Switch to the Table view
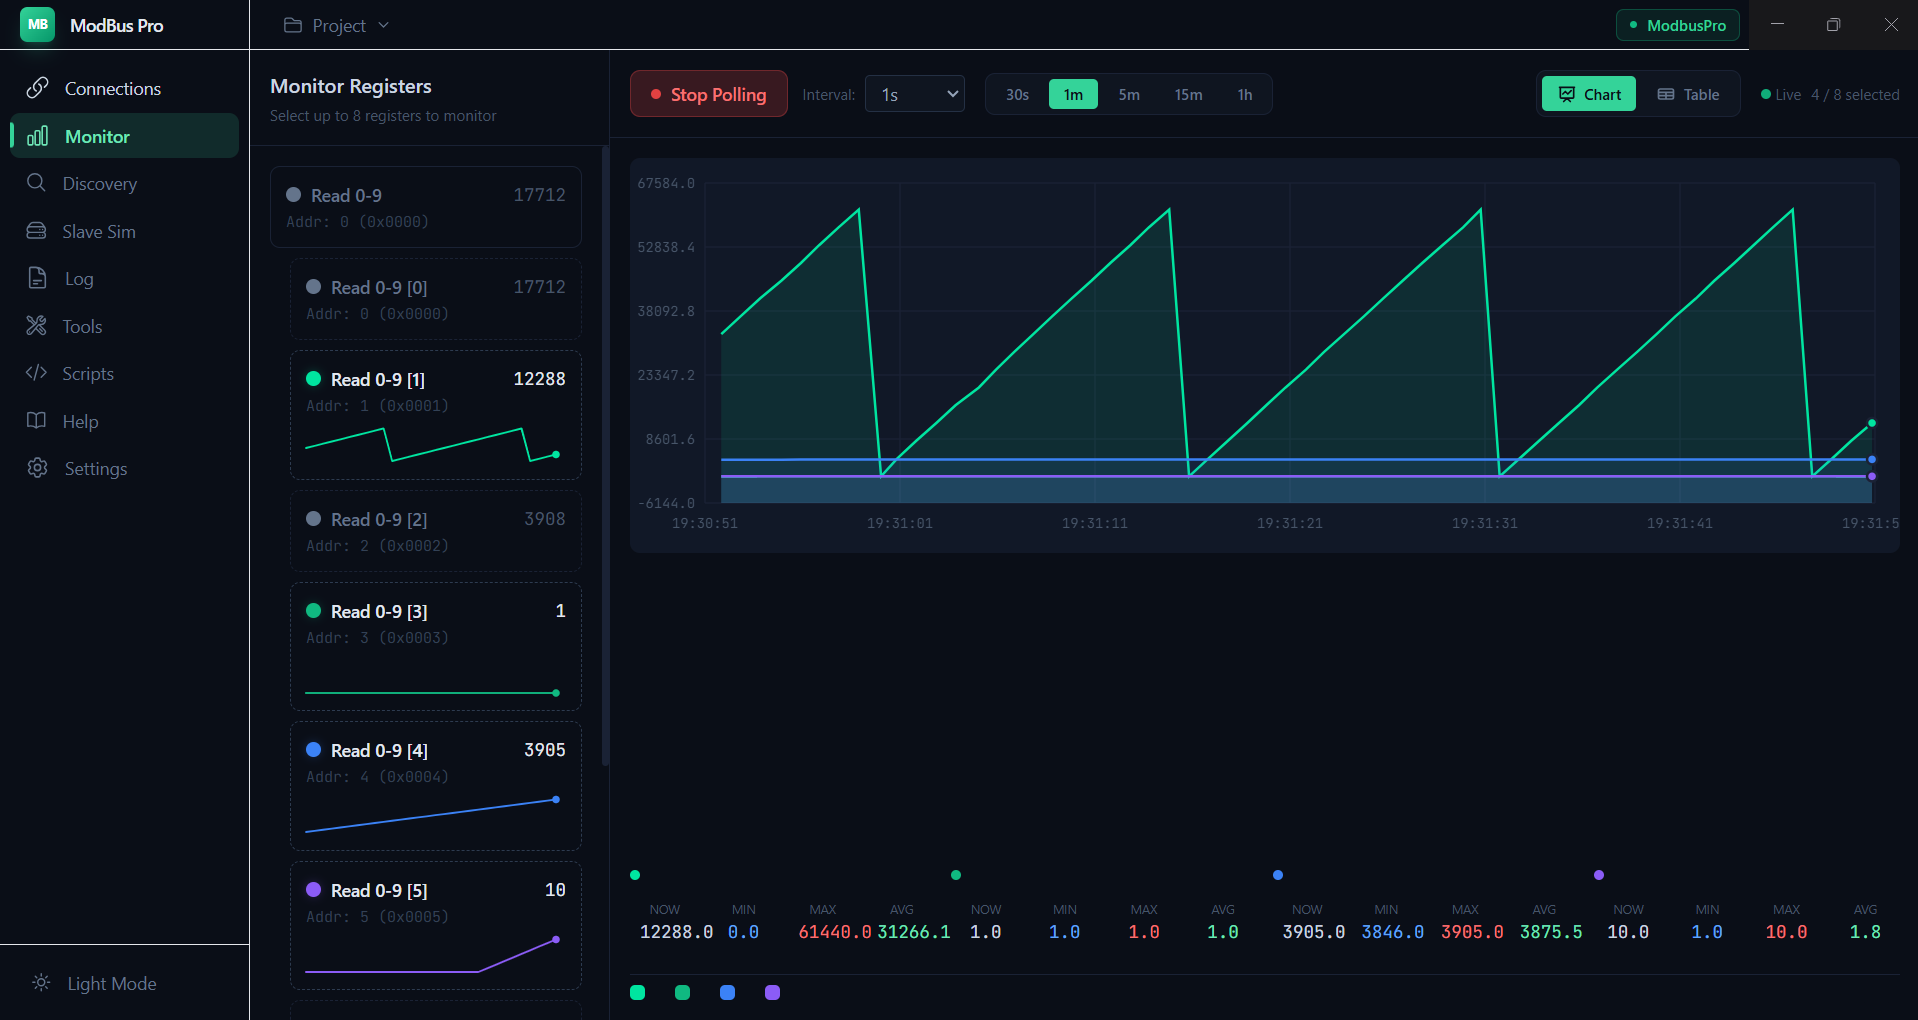Screen dimensions: 1918x1020 (x=1688, y=93)
